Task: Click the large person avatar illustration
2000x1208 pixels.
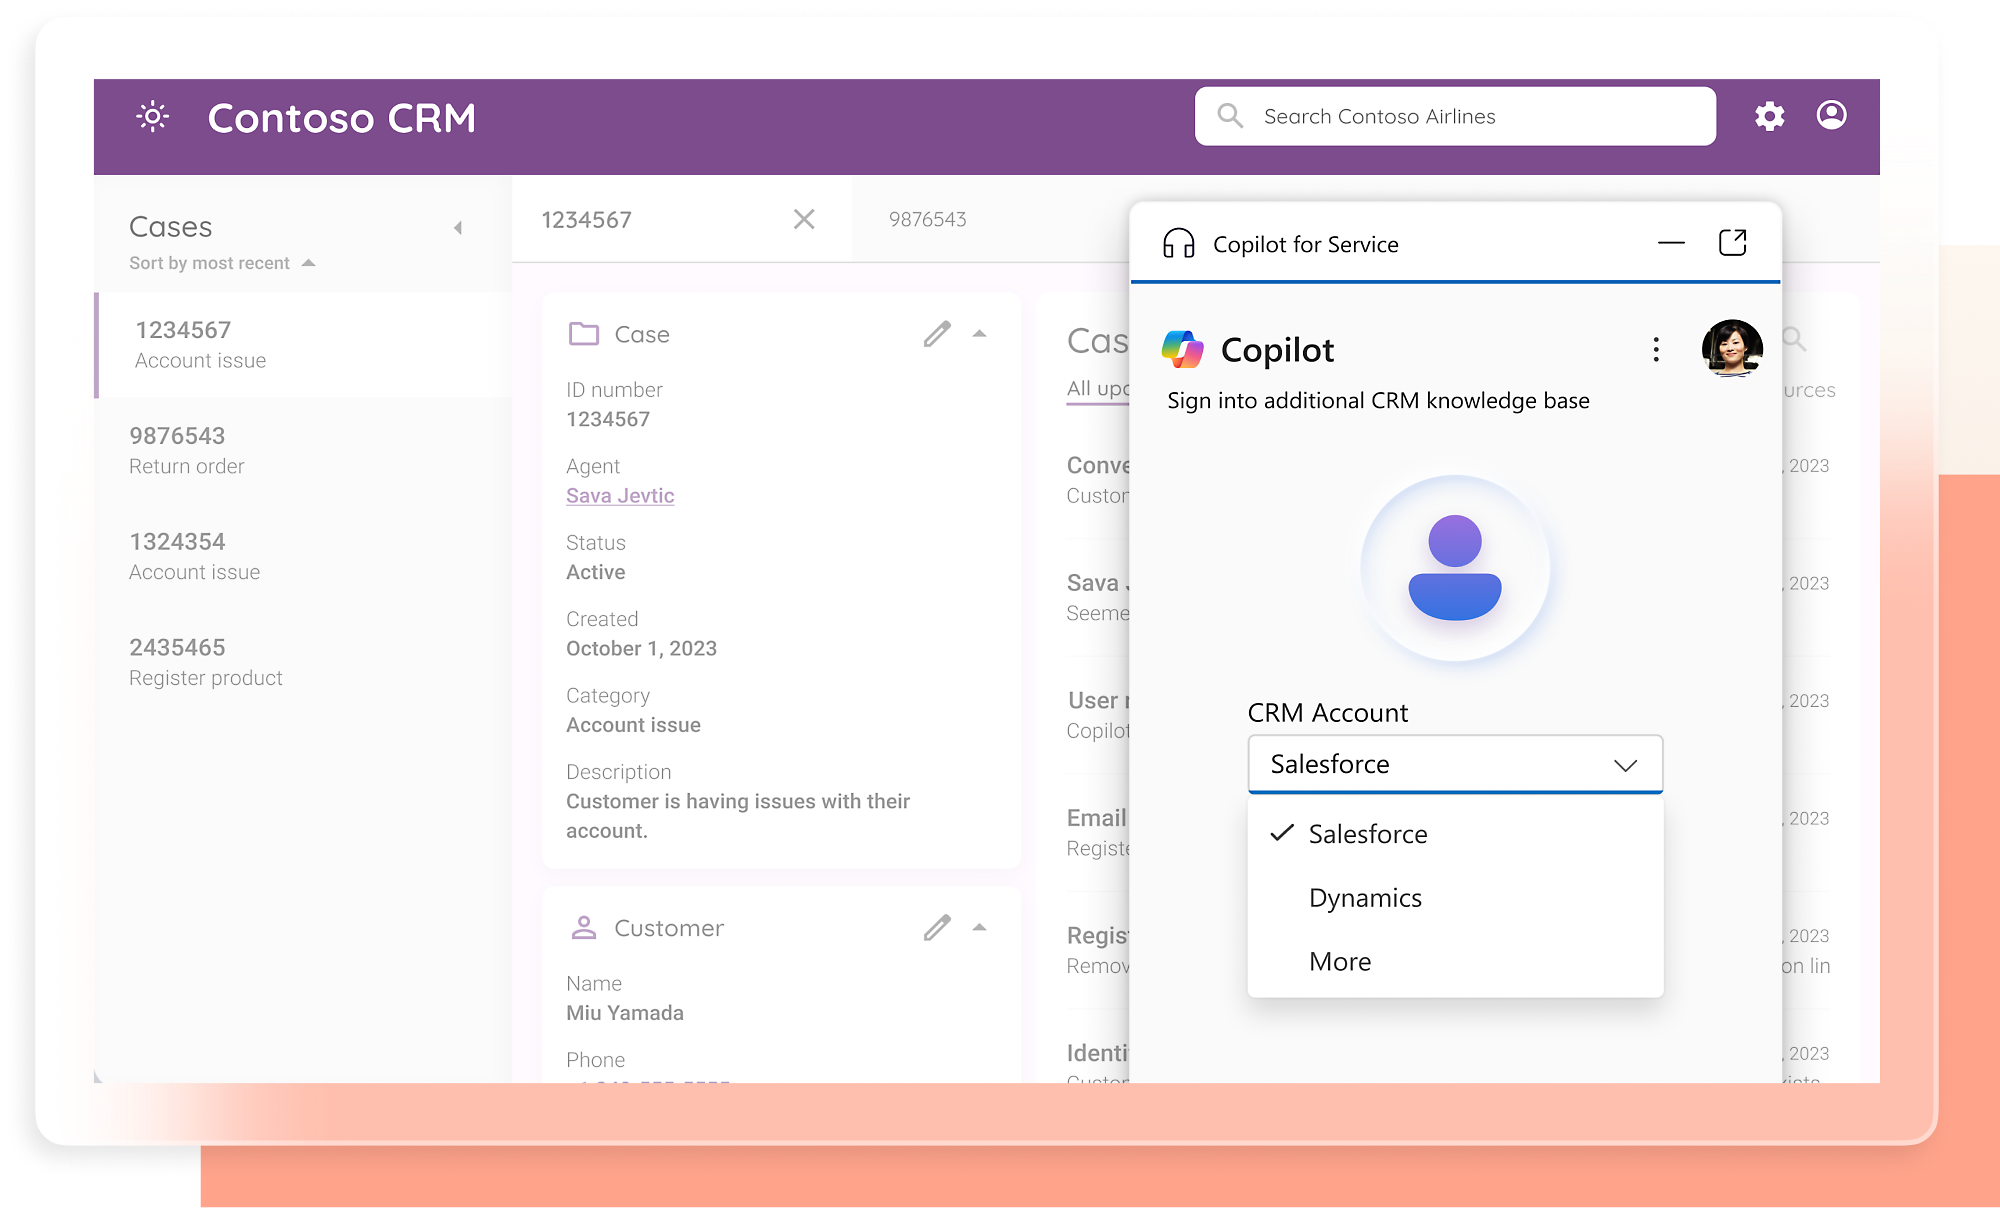Action: [x=1455, y=568]
